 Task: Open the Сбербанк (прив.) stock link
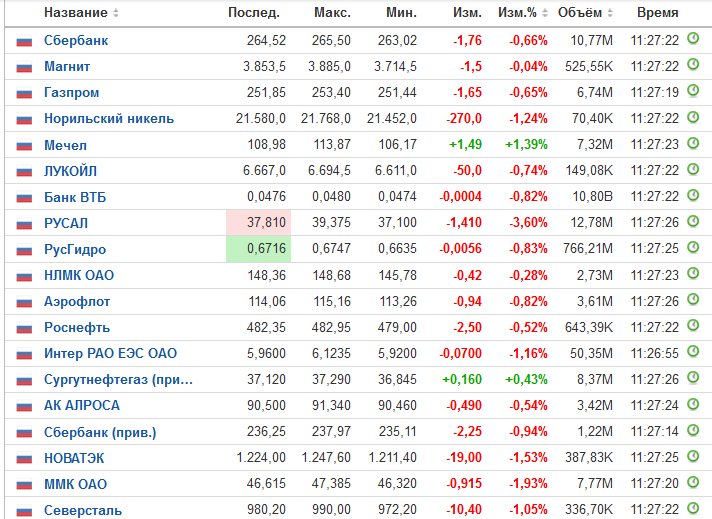pos(100,432)
